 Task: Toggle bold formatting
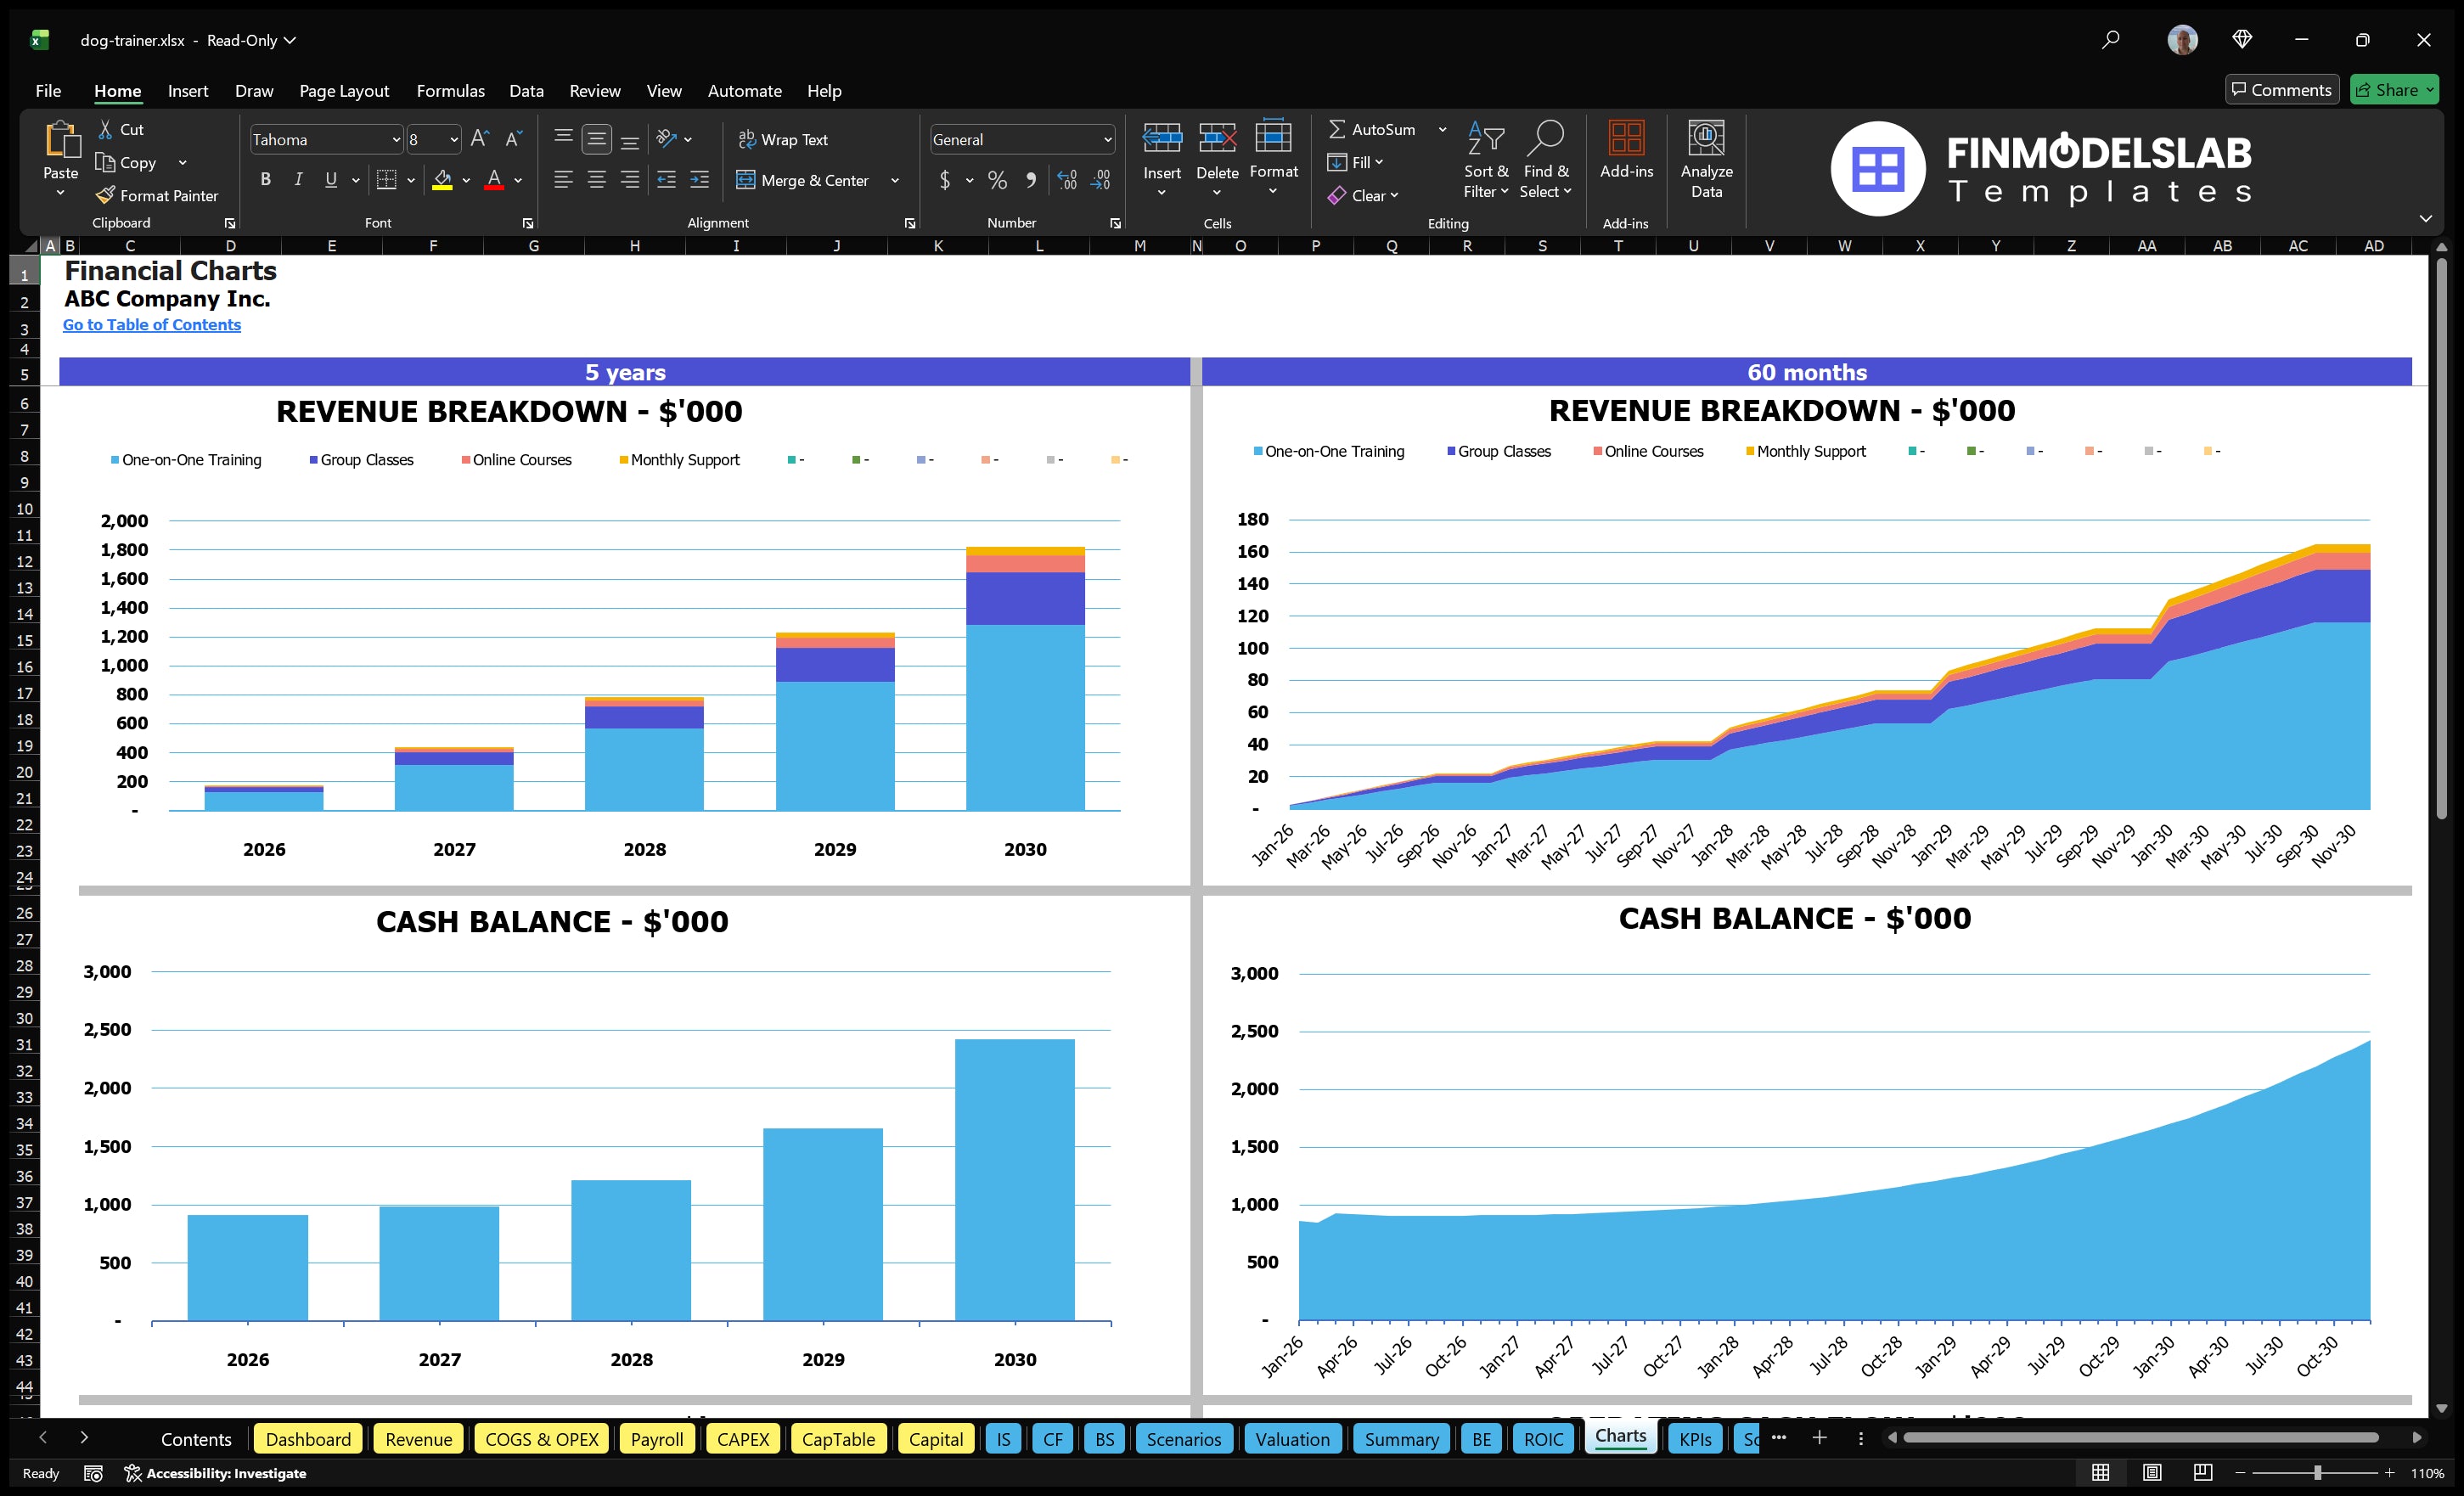265,179
